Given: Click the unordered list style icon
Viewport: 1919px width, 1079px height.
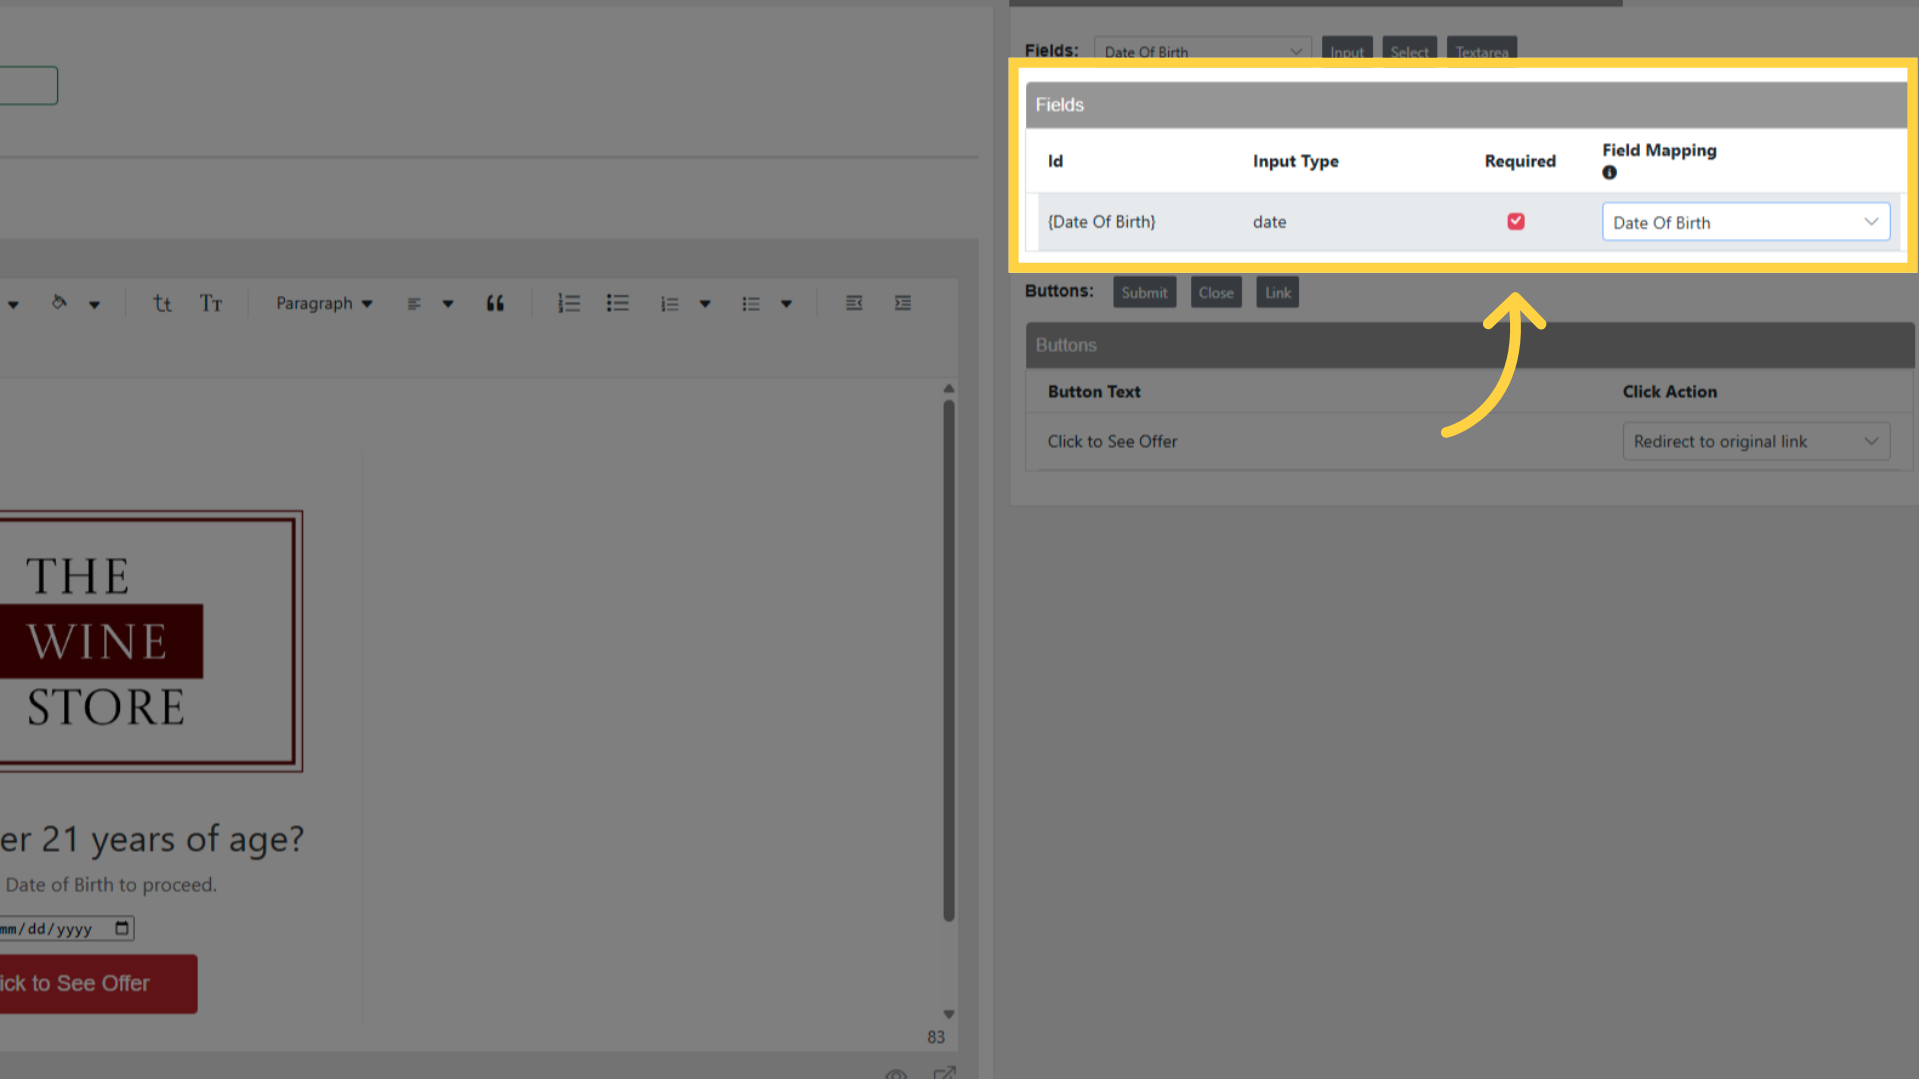Looking at the screenshot, I should pyautogui.click(x=751, y=303).
